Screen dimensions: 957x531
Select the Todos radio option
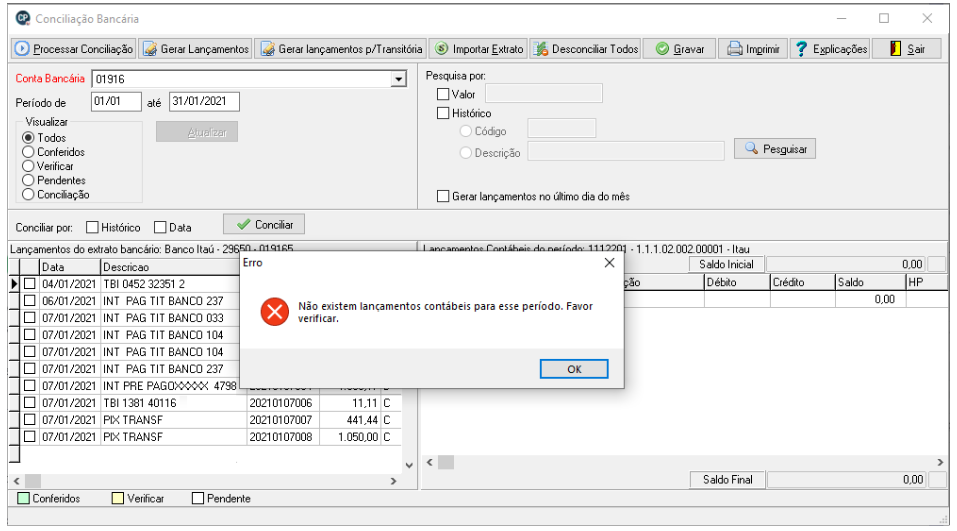(28, 138)
